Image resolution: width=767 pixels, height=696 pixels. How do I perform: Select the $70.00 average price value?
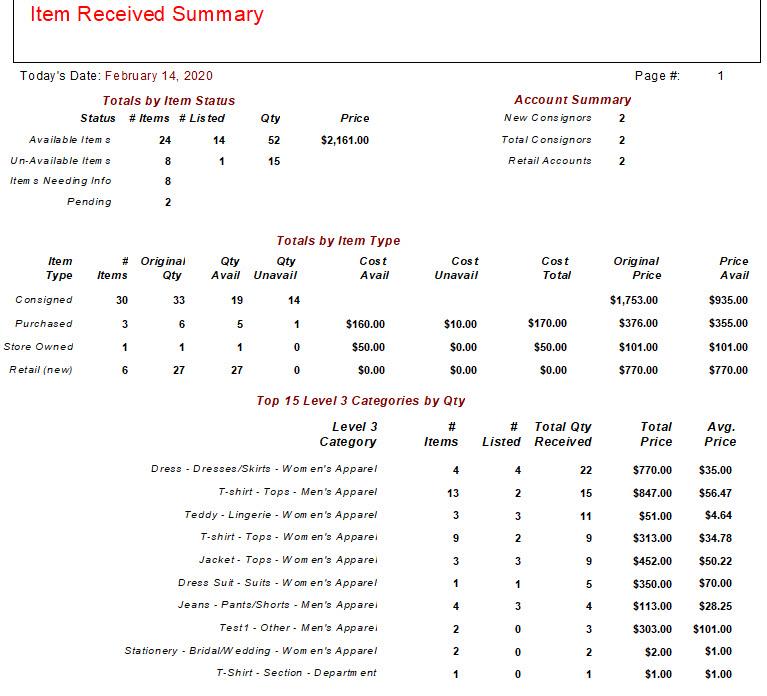(x=715, y=584)
